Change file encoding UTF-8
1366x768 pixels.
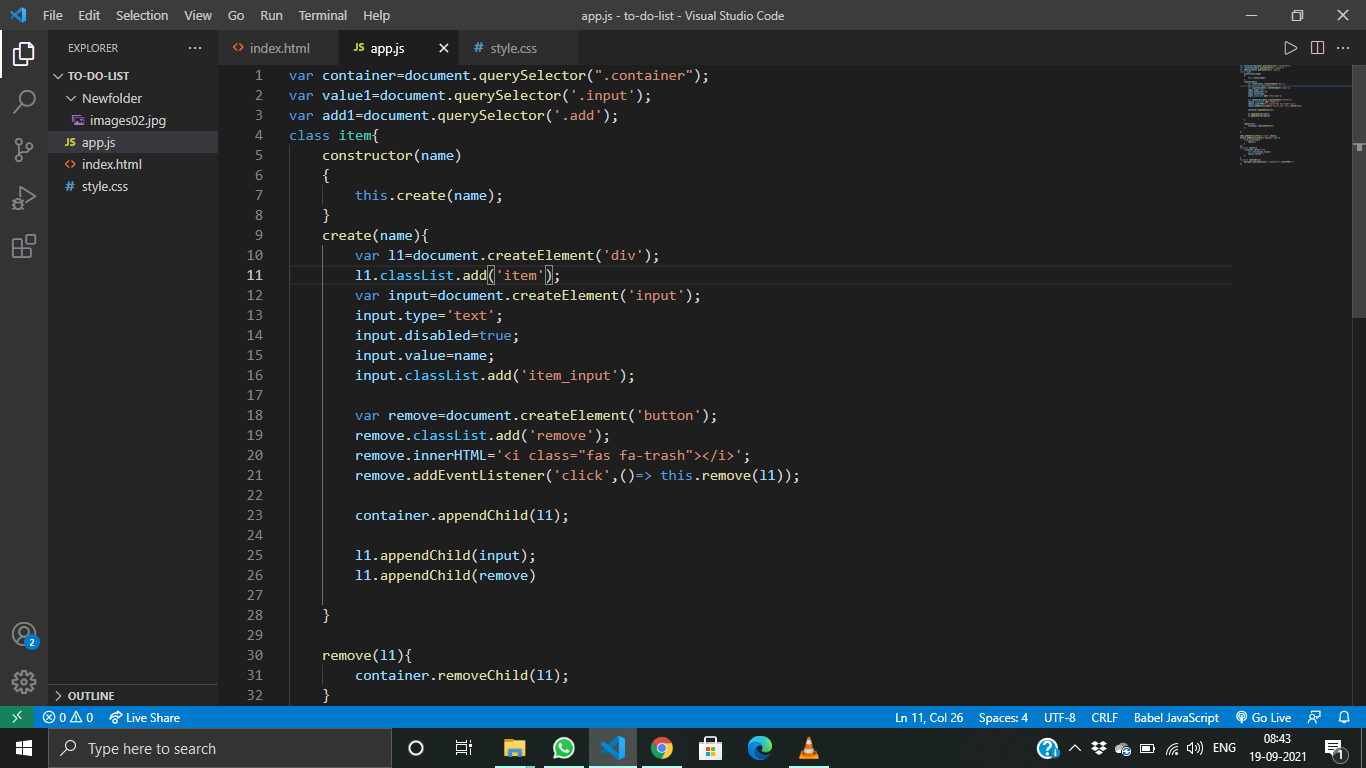pos(1060,717)
